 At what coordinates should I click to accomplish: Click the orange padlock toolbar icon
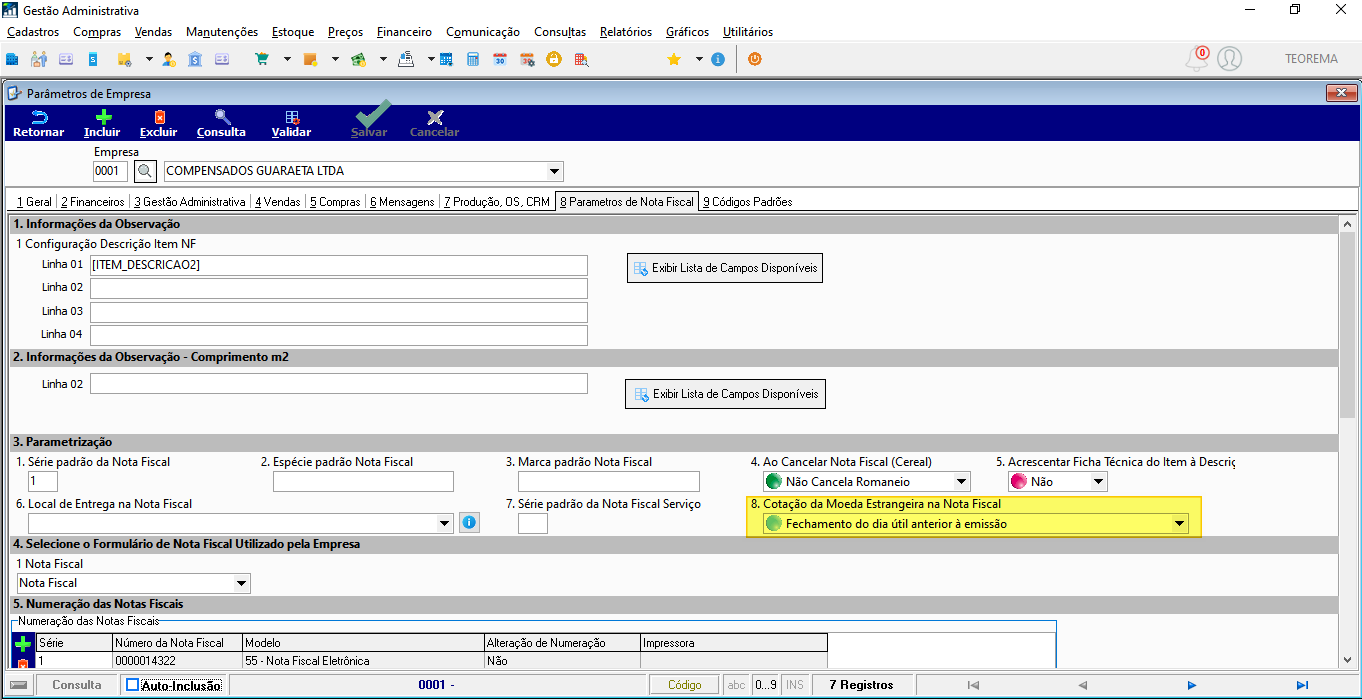pos(553,59)
